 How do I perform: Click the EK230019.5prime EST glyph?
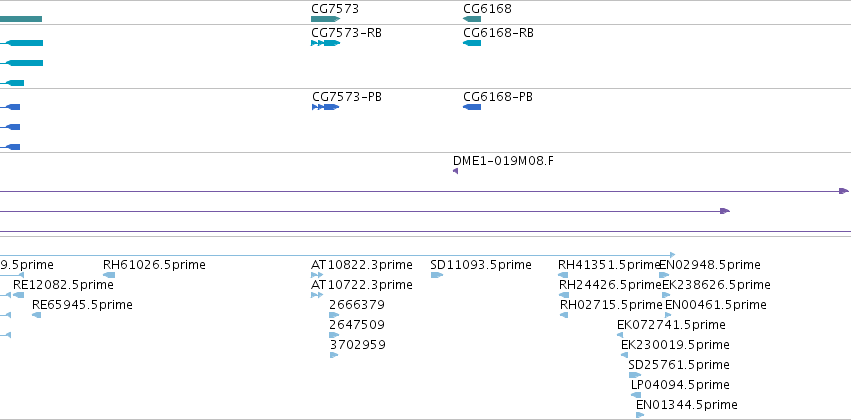click(625, 355)
